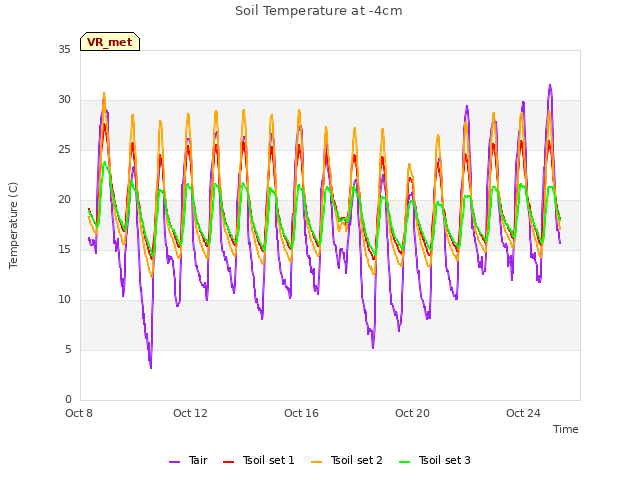The width and height of the screenshot is (640, 480).
Task: Toggle Tsoil set 2 legend entry
Action: coord(347,460)
